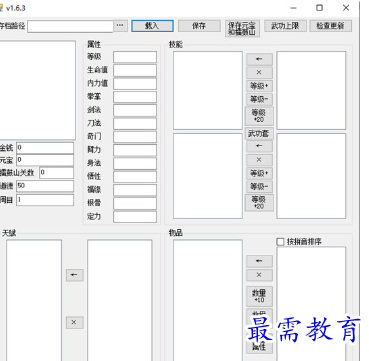Screen dimensions: 369x361
Task: Click the ← arrow button directly below 武功套
Action: [259, 146]
